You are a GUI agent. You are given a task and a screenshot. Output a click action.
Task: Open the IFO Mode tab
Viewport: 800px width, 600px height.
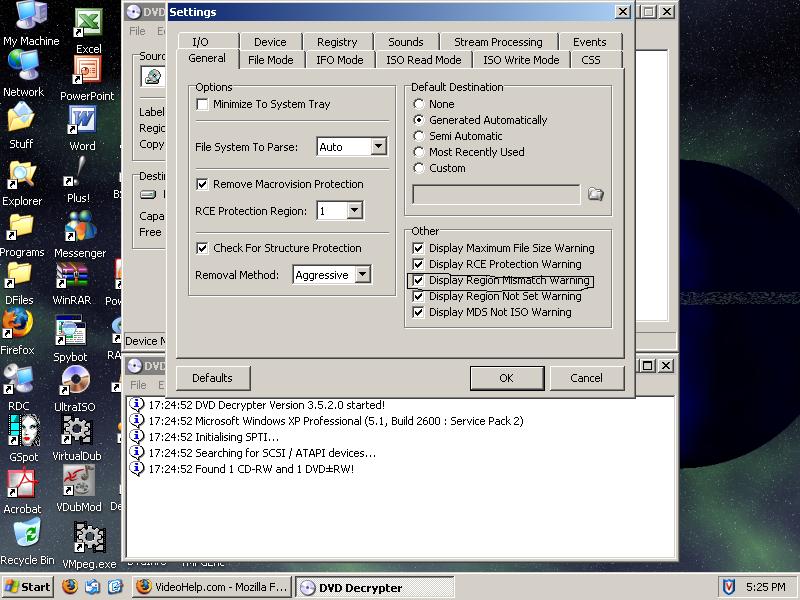[340, 60]
